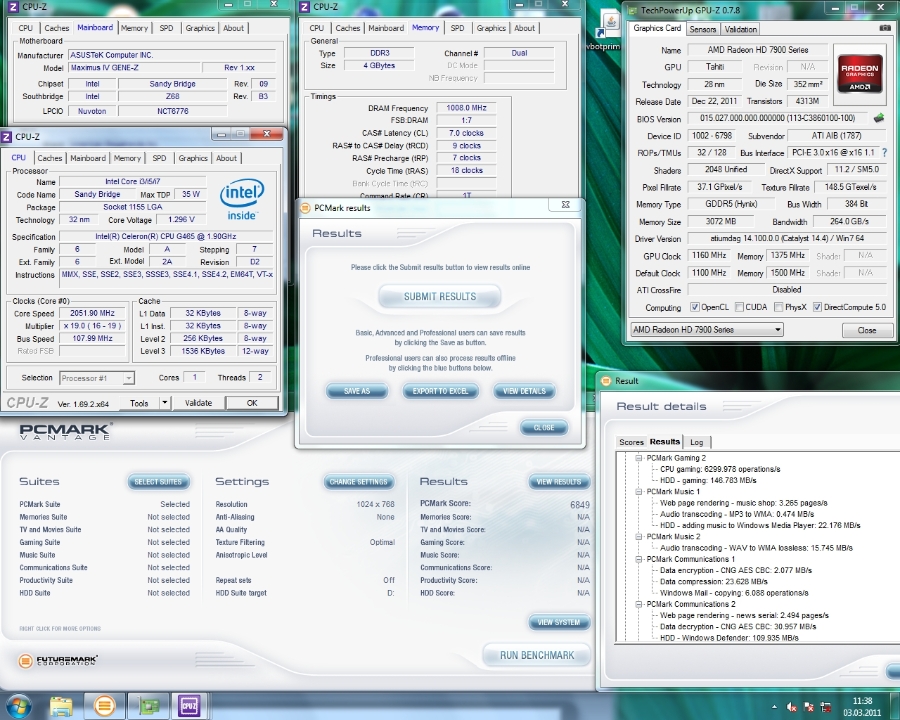Show hidden tray icons arrow
Viewport: 900px width, 720px height.
(774, 707)
